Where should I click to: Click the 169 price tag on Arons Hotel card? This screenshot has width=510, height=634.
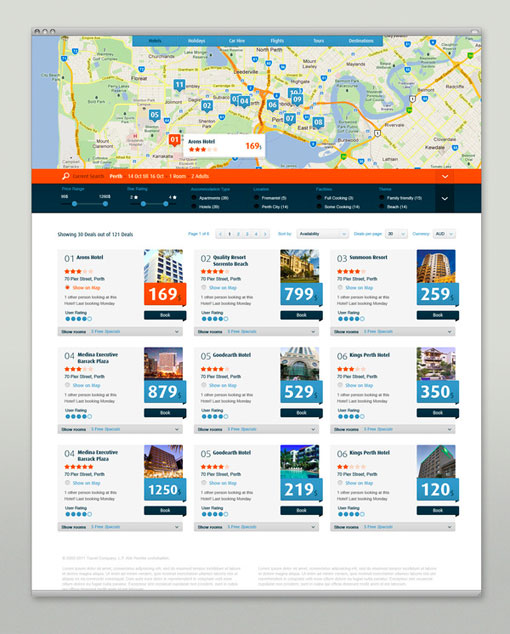[x=165, y=294]
